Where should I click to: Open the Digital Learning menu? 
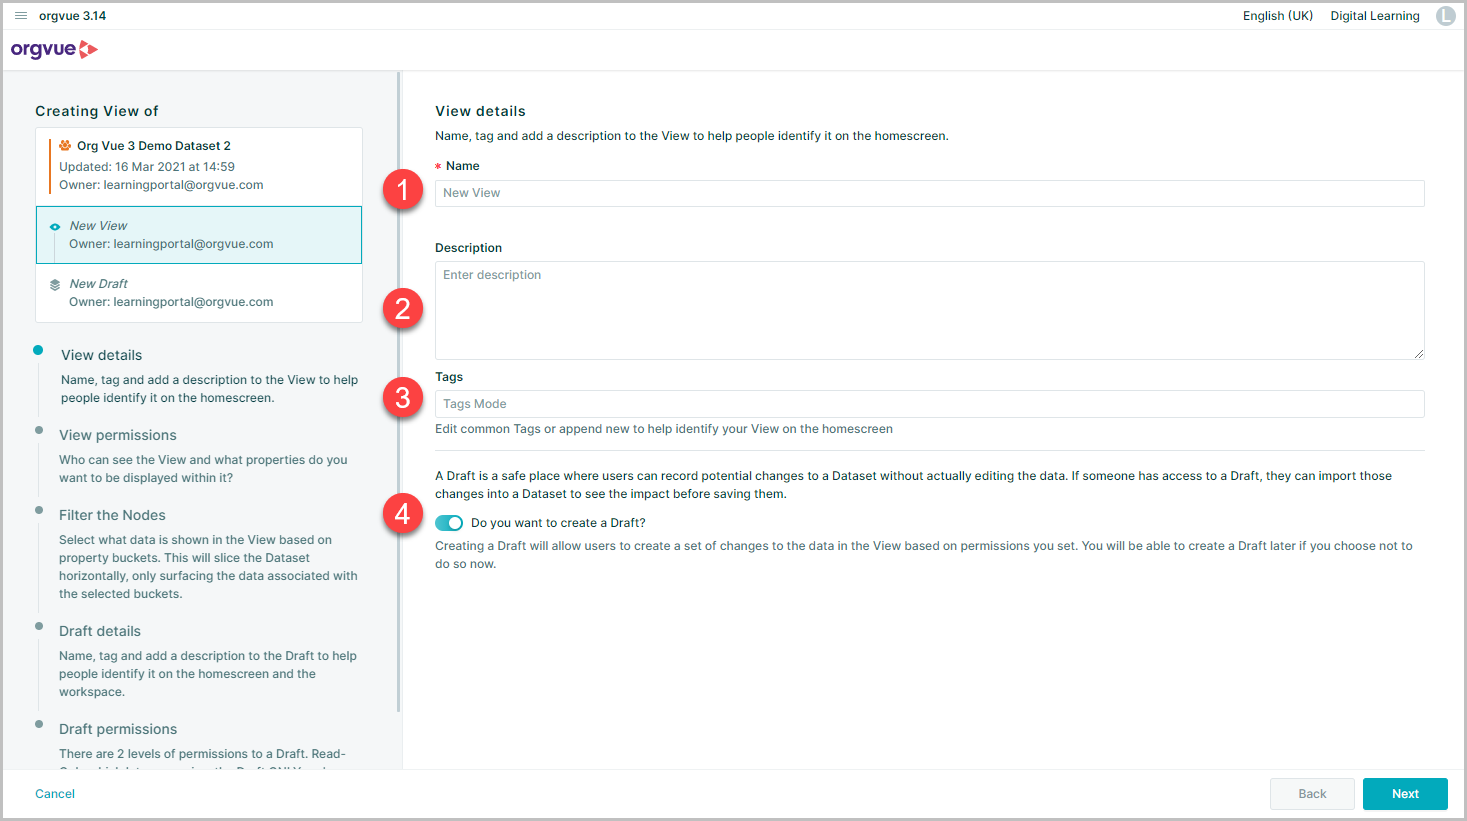pyautogui.click(x=1375, y=16)
